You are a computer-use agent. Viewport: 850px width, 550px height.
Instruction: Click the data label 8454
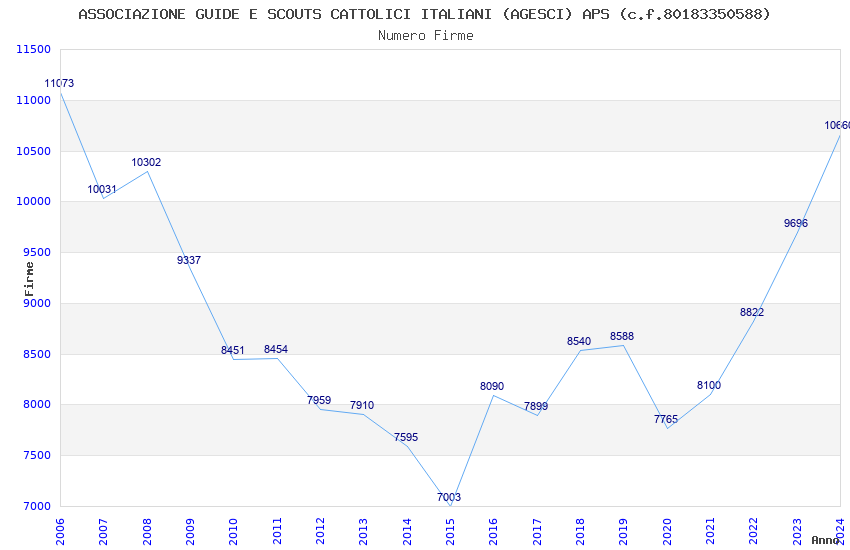coord(276,349)
